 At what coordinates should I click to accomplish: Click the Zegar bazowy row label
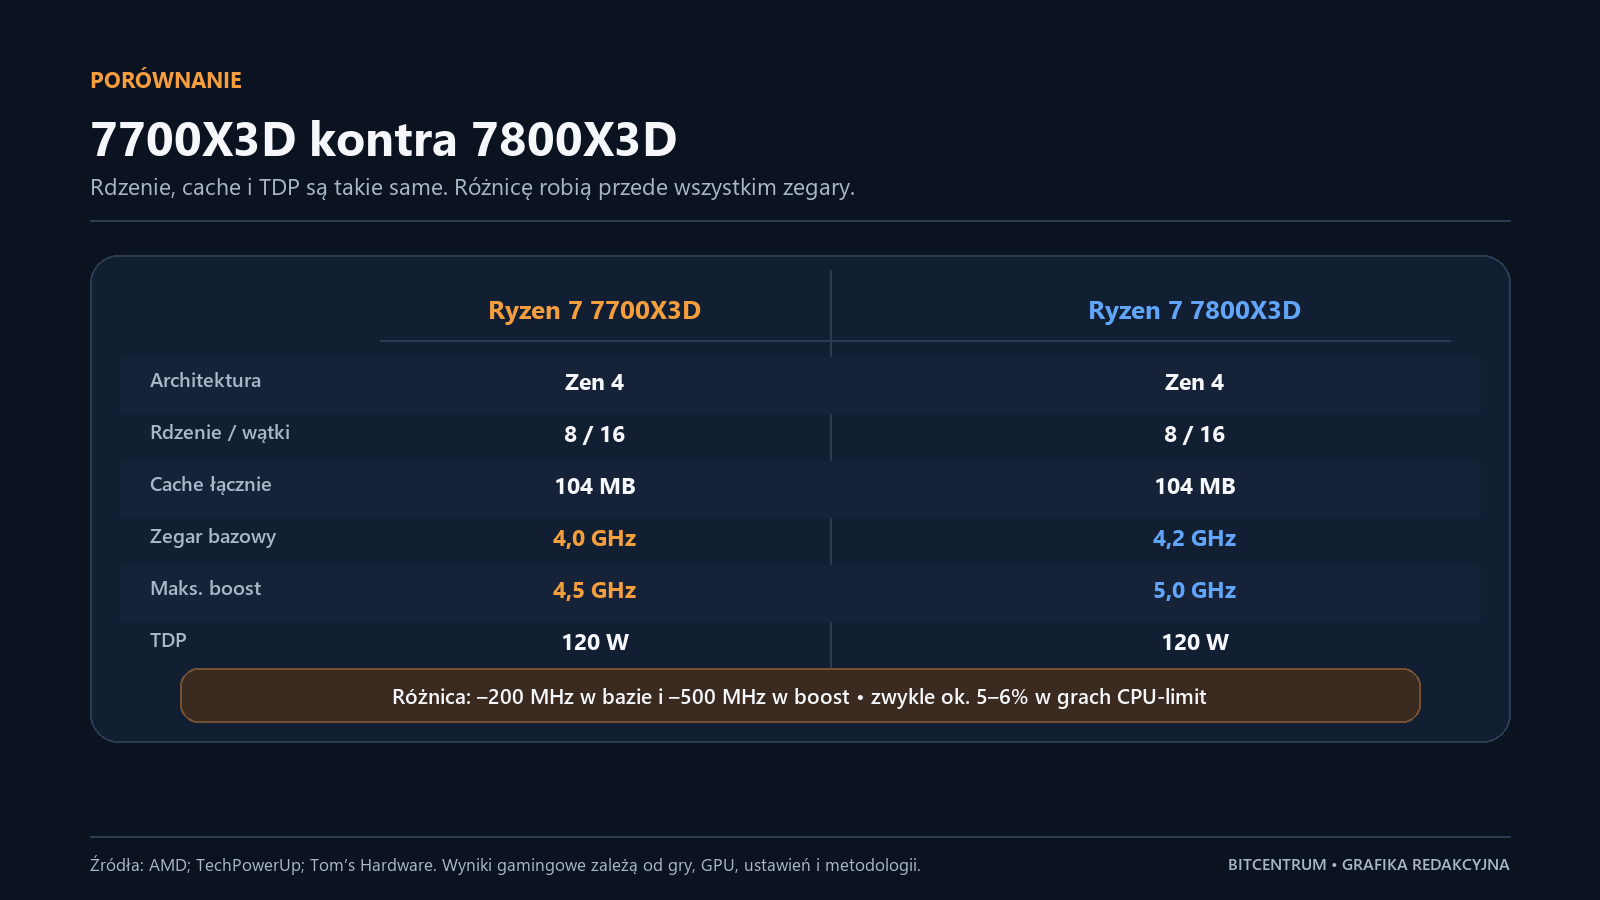[x=213, y=537]
